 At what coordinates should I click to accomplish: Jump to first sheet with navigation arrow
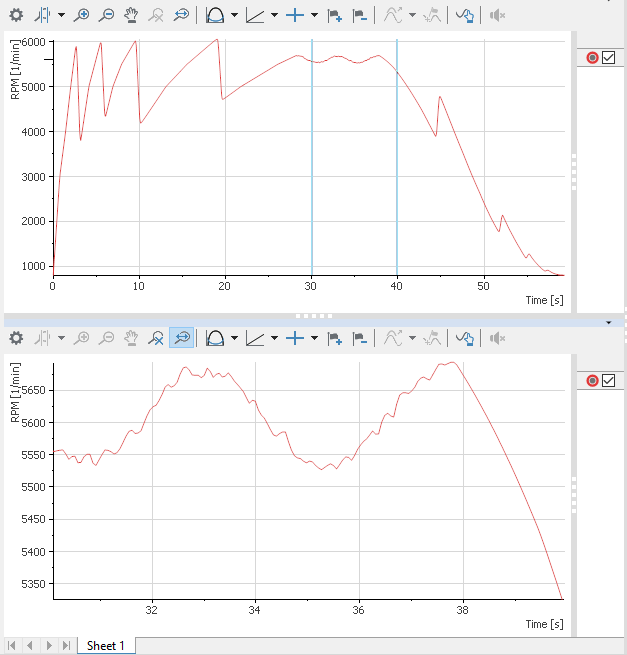pos(12,645)
